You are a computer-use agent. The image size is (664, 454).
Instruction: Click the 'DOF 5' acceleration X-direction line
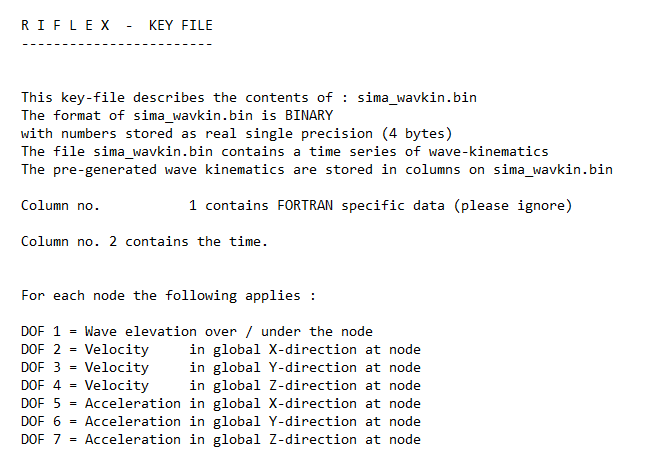click(220, 403)
